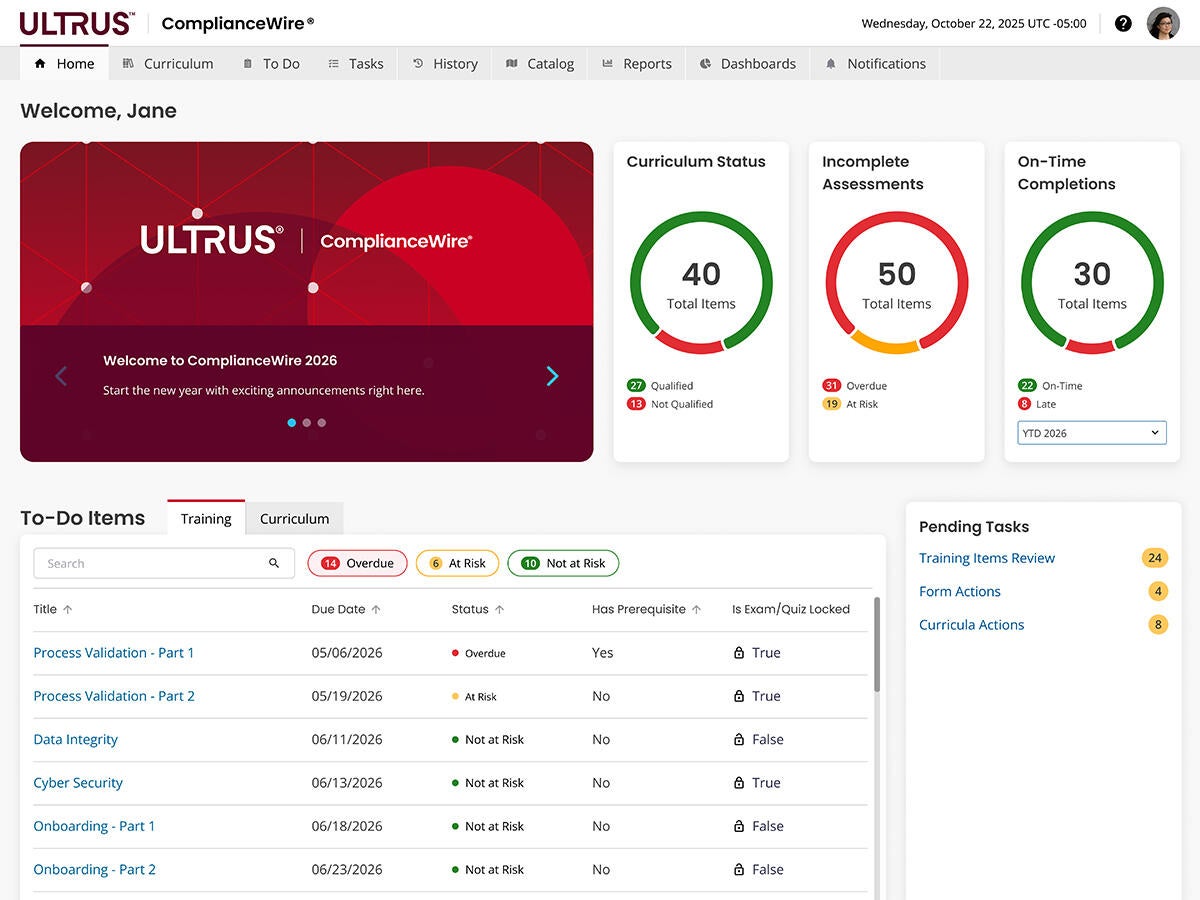This screenshot has width=1200, height=900.
Task: Click the search magnifier icon
Action: 274,563
